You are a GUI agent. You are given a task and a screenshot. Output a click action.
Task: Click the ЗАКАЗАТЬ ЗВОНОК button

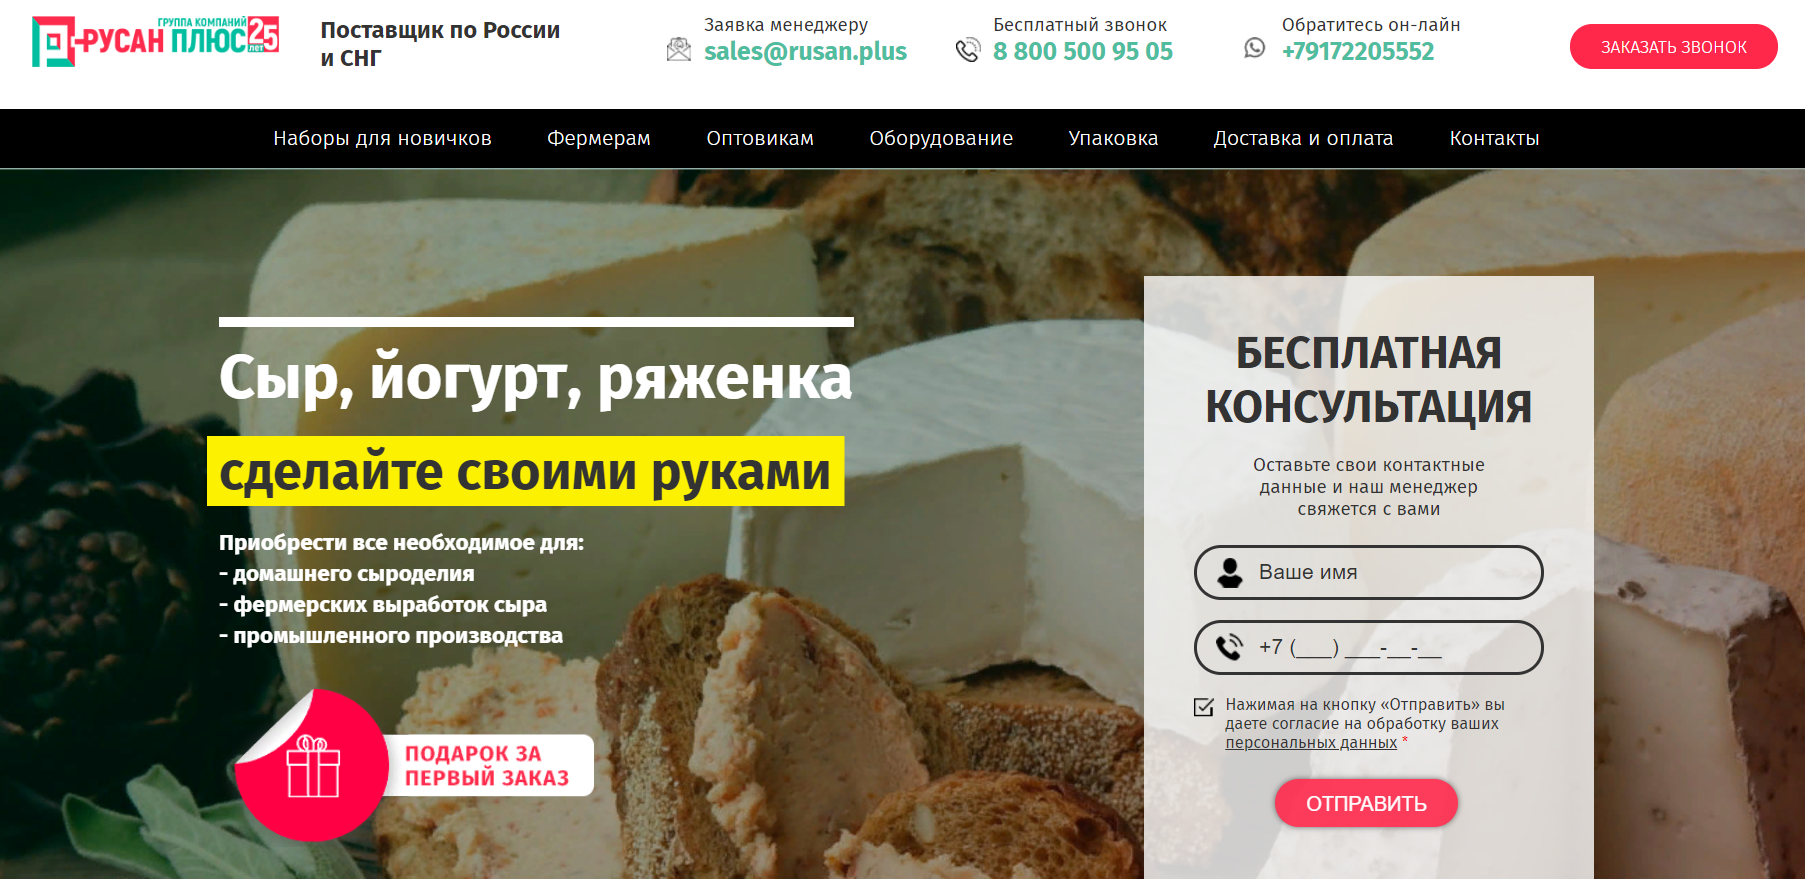click(x=1673, y=47)
